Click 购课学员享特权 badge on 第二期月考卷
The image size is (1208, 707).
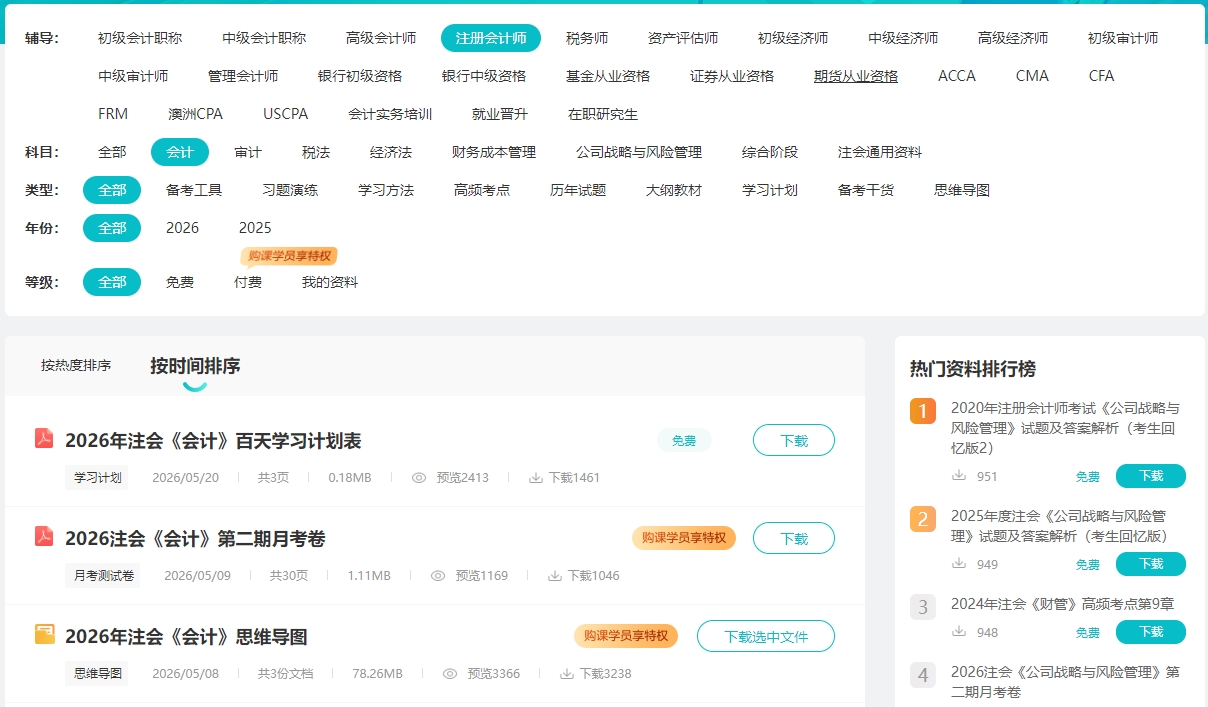point(684,538)
